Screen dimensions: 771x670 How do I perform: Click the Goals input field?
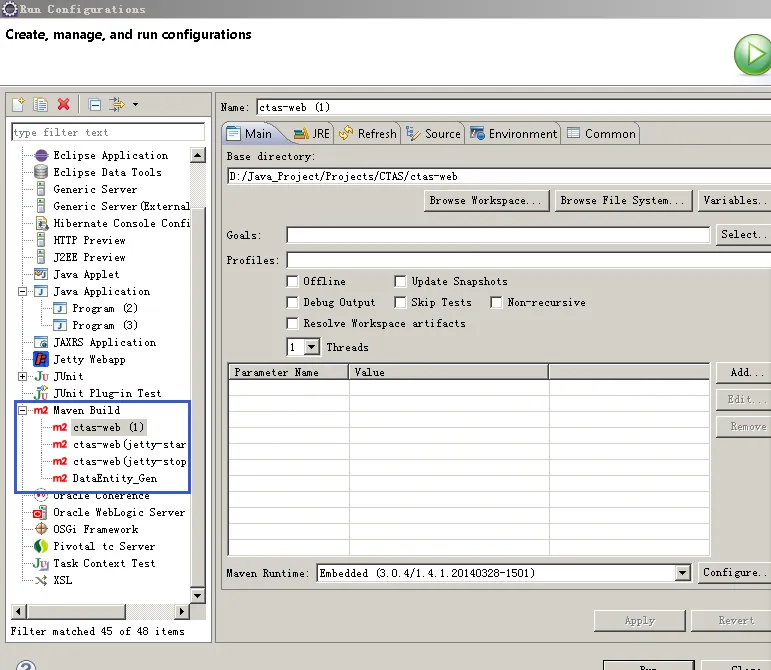point(498,235)
